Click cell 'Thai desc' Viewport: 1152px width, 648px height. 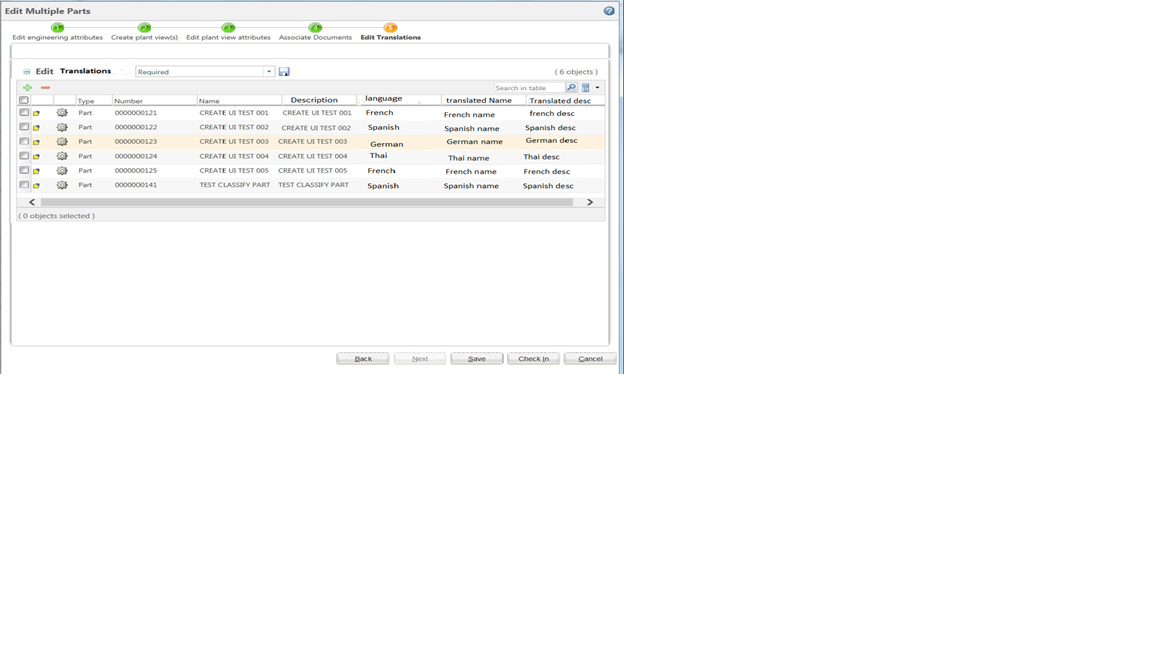(x=541, y=156)
